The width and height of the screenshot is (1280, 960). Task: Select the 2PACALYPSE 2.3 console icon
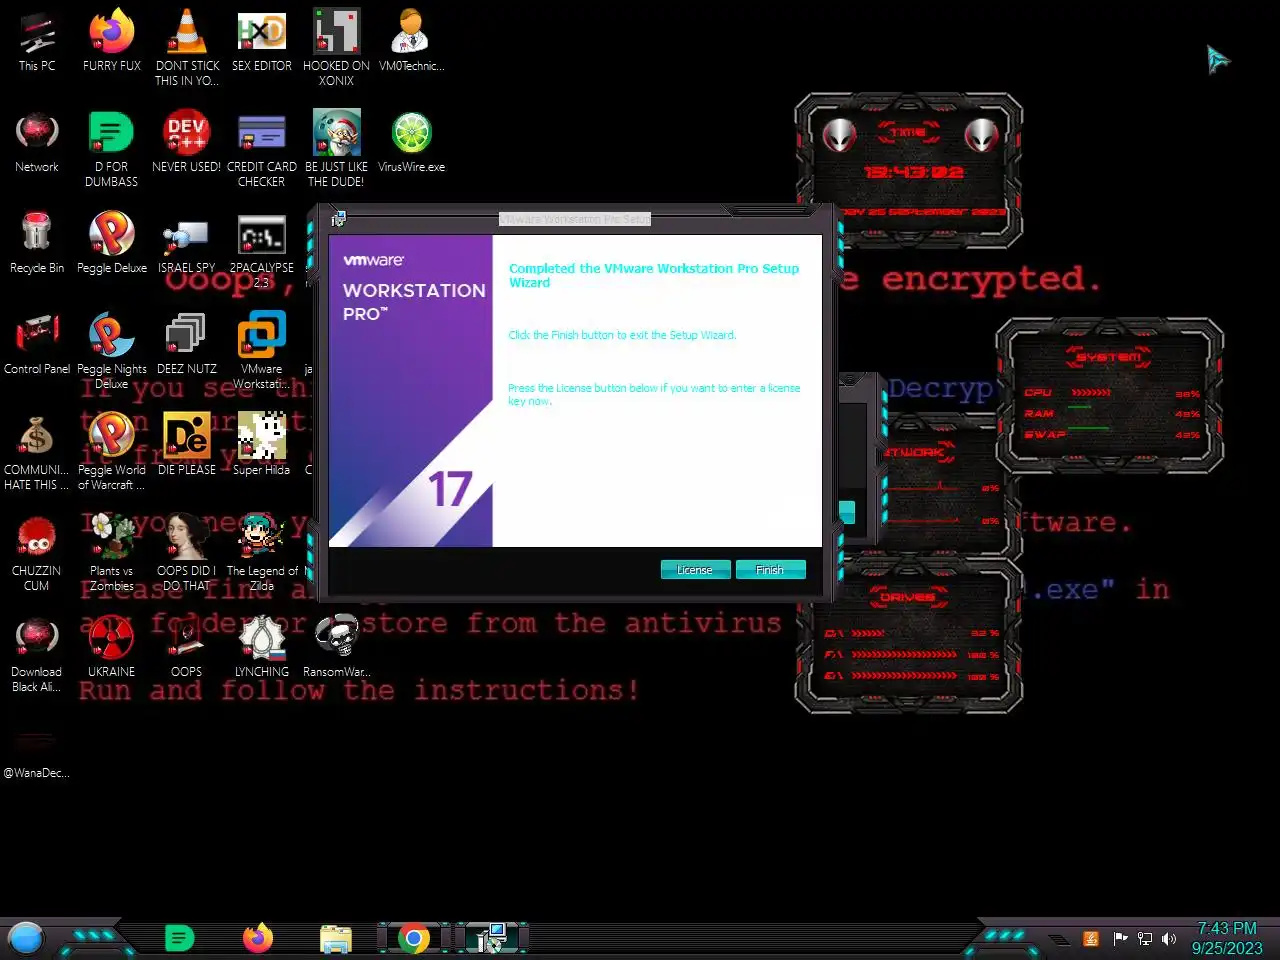[262, 249]
